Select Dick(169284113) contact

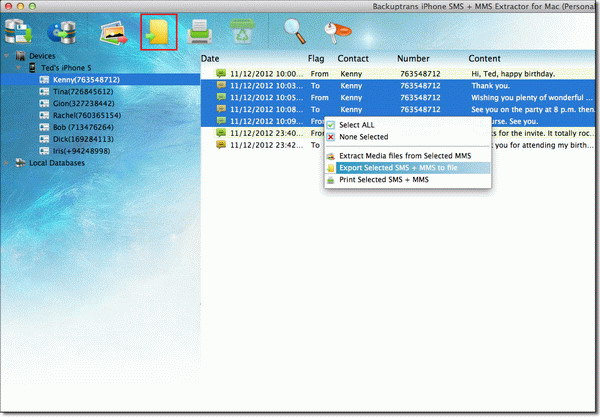[83, 139]
